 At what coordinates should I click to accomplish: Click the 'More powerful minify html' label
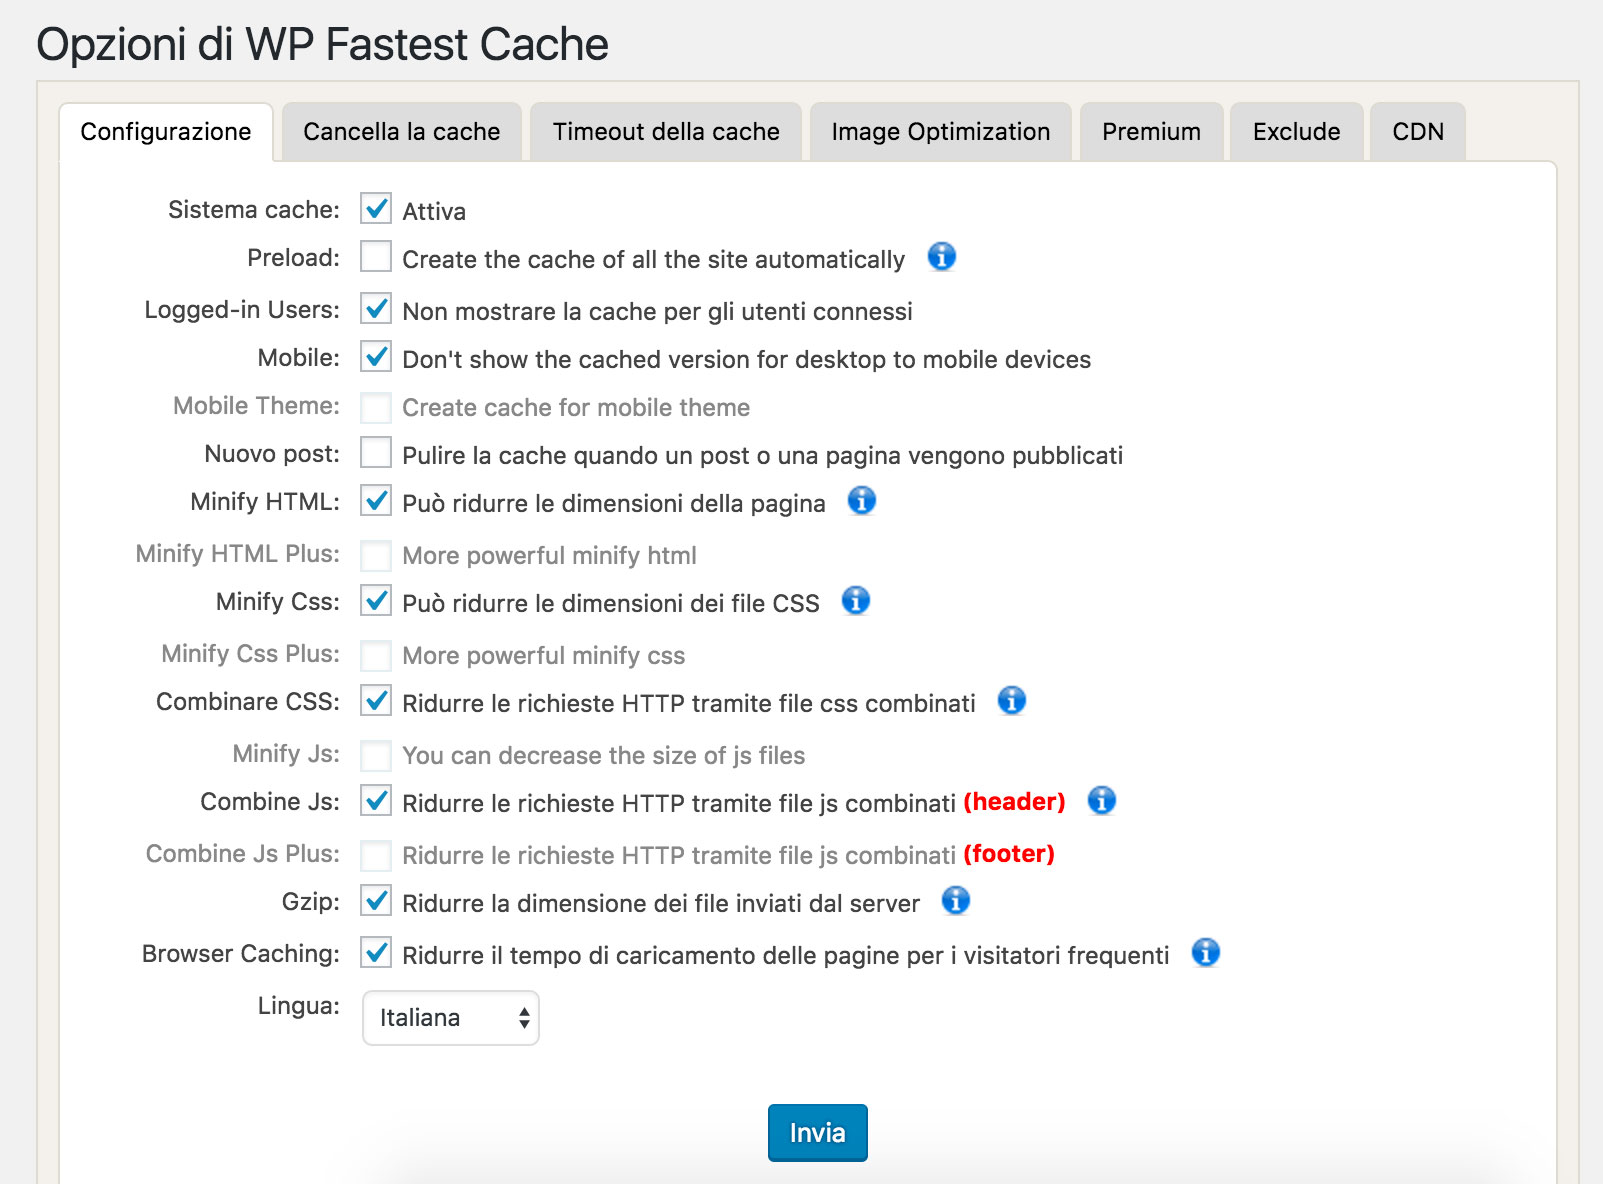coord(550,555)
